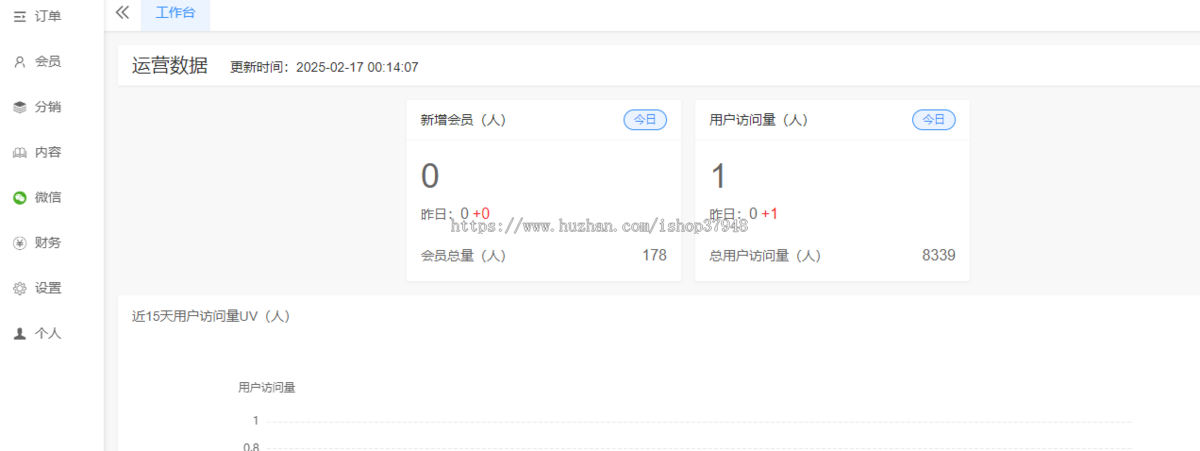Click the 运营数据 heading
1200x451 pixels.
(x=170, y=66)
